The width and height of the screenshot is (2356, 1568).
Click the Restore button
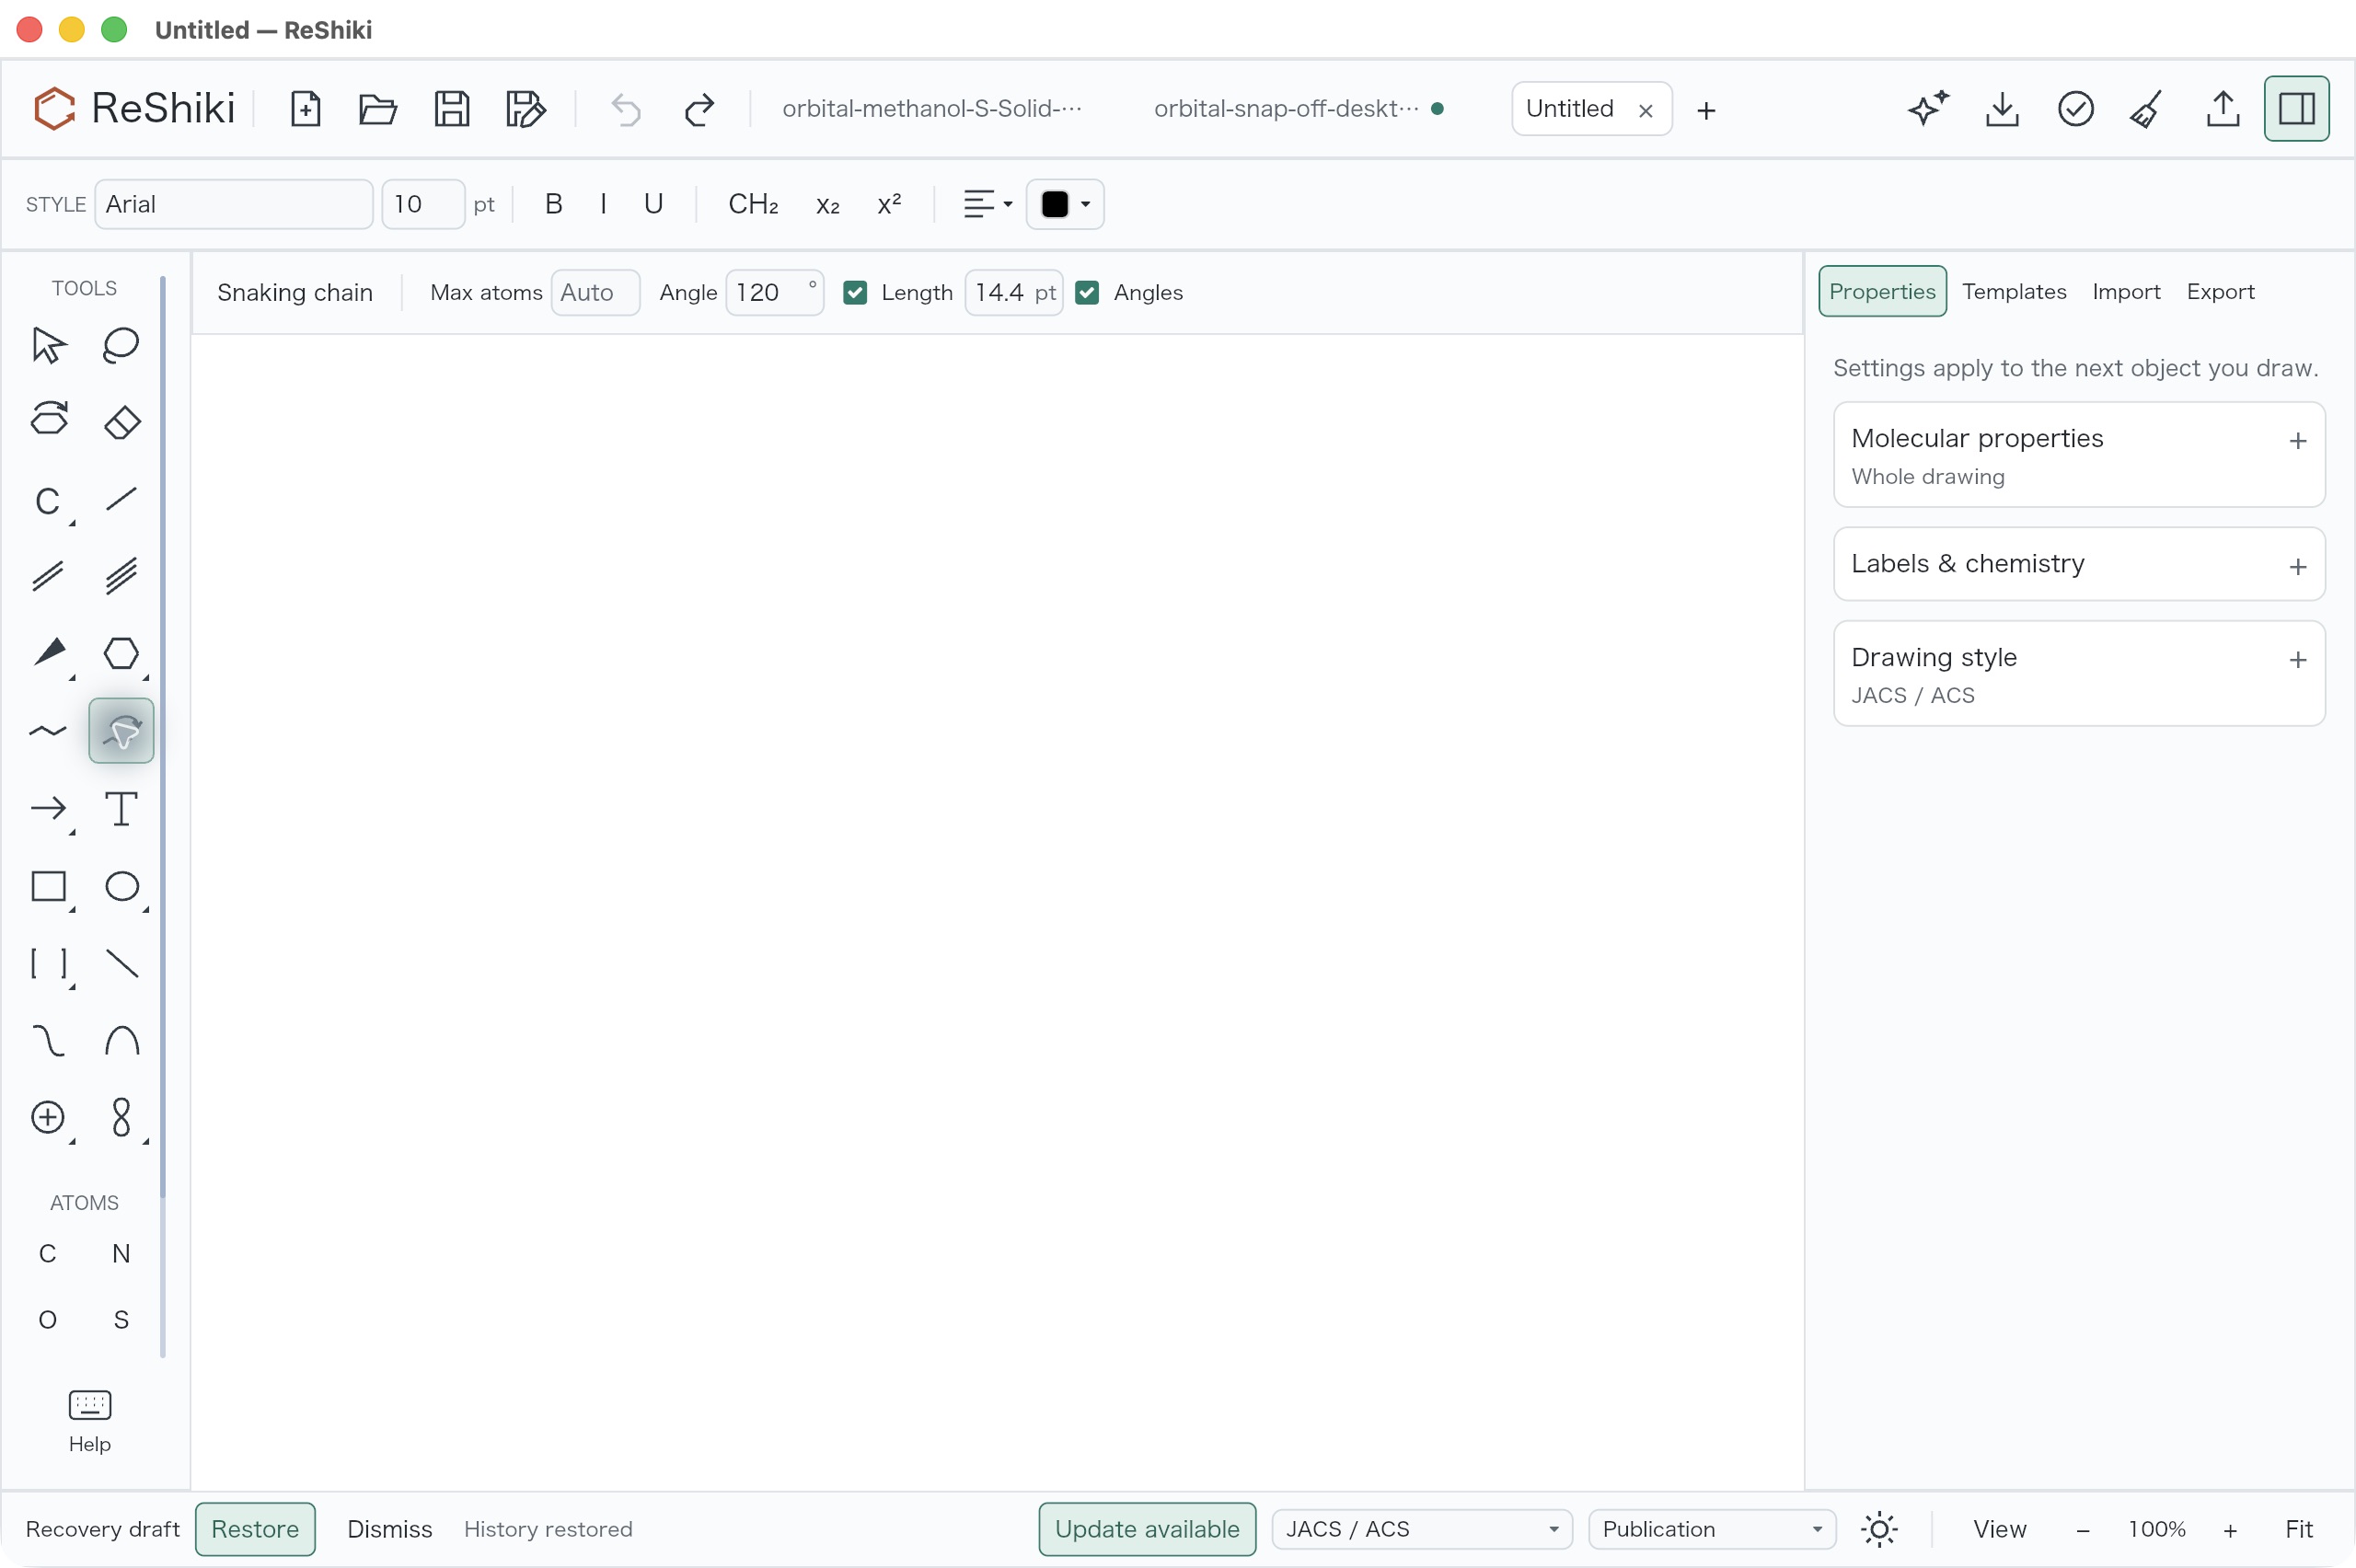click(x=255, y=1529)
